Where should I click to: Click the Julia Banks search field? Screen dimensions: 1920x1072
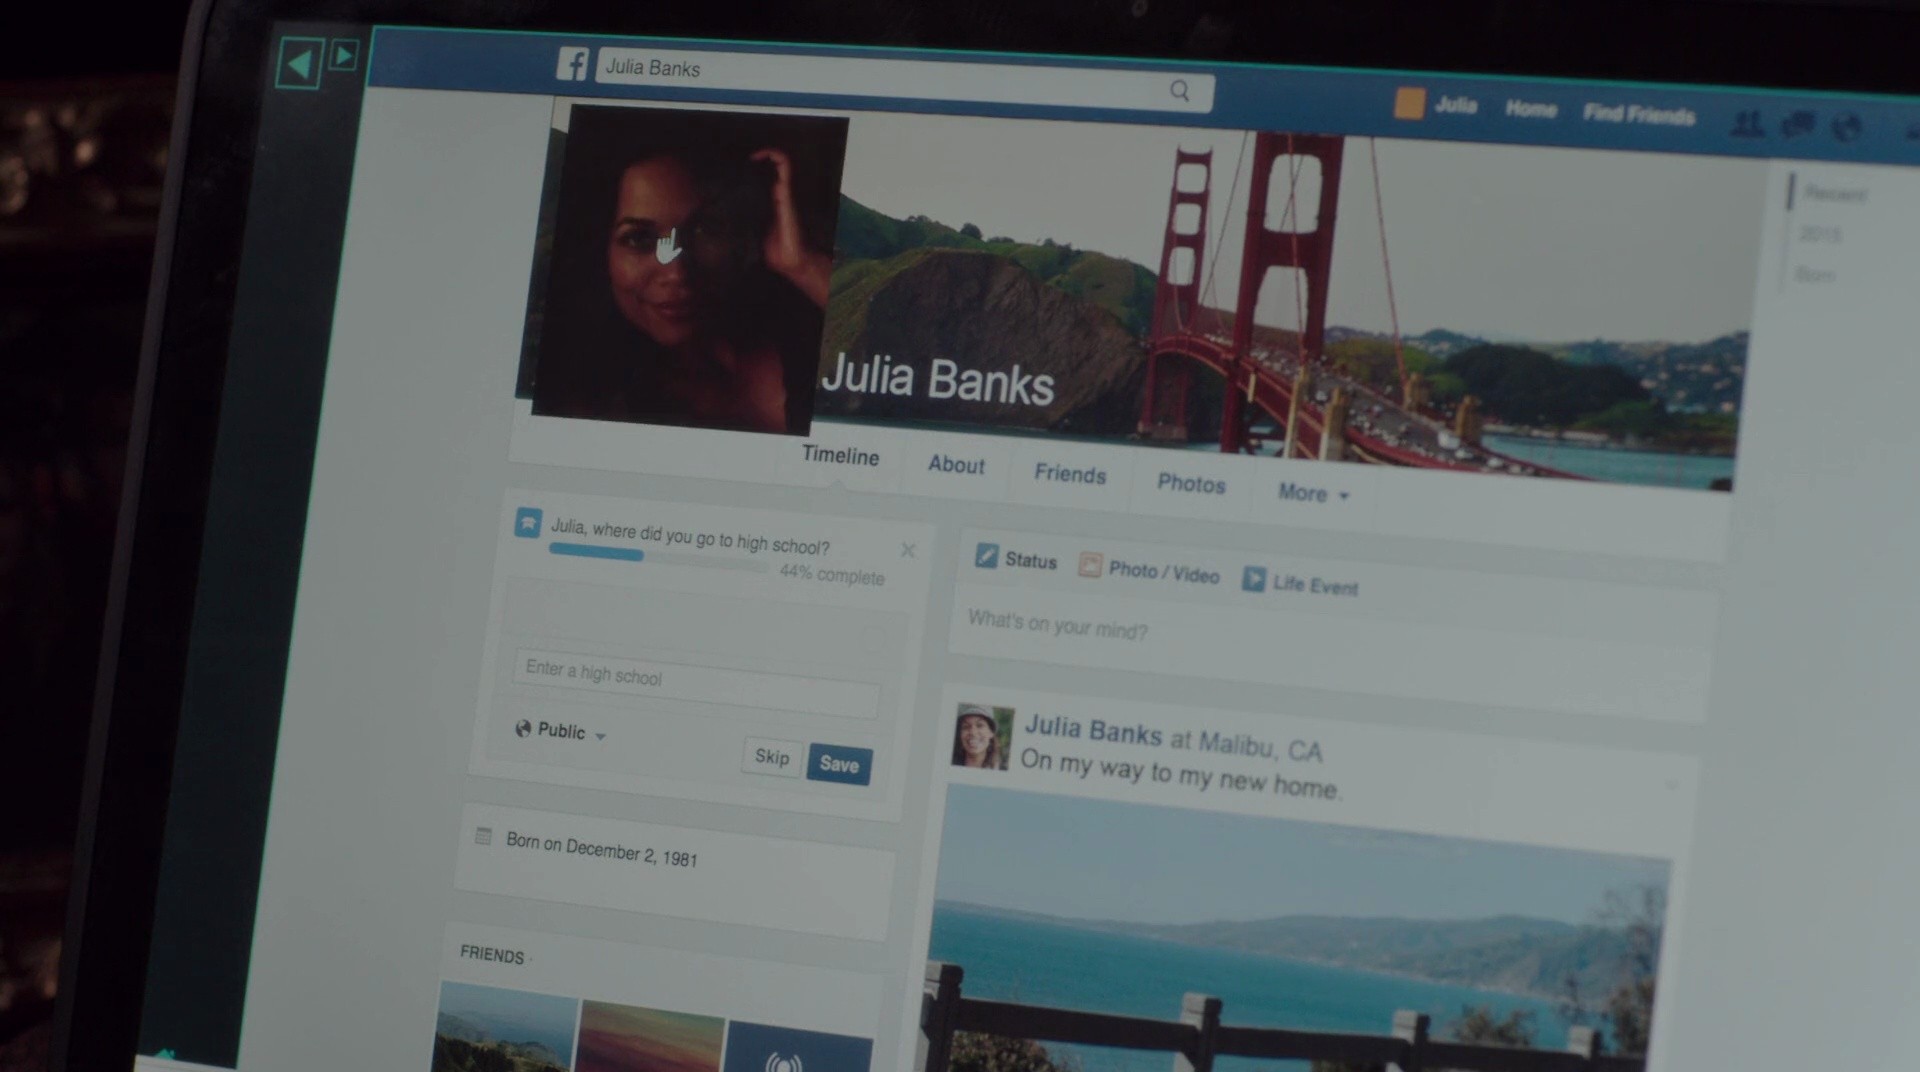[x=905, y=79]
